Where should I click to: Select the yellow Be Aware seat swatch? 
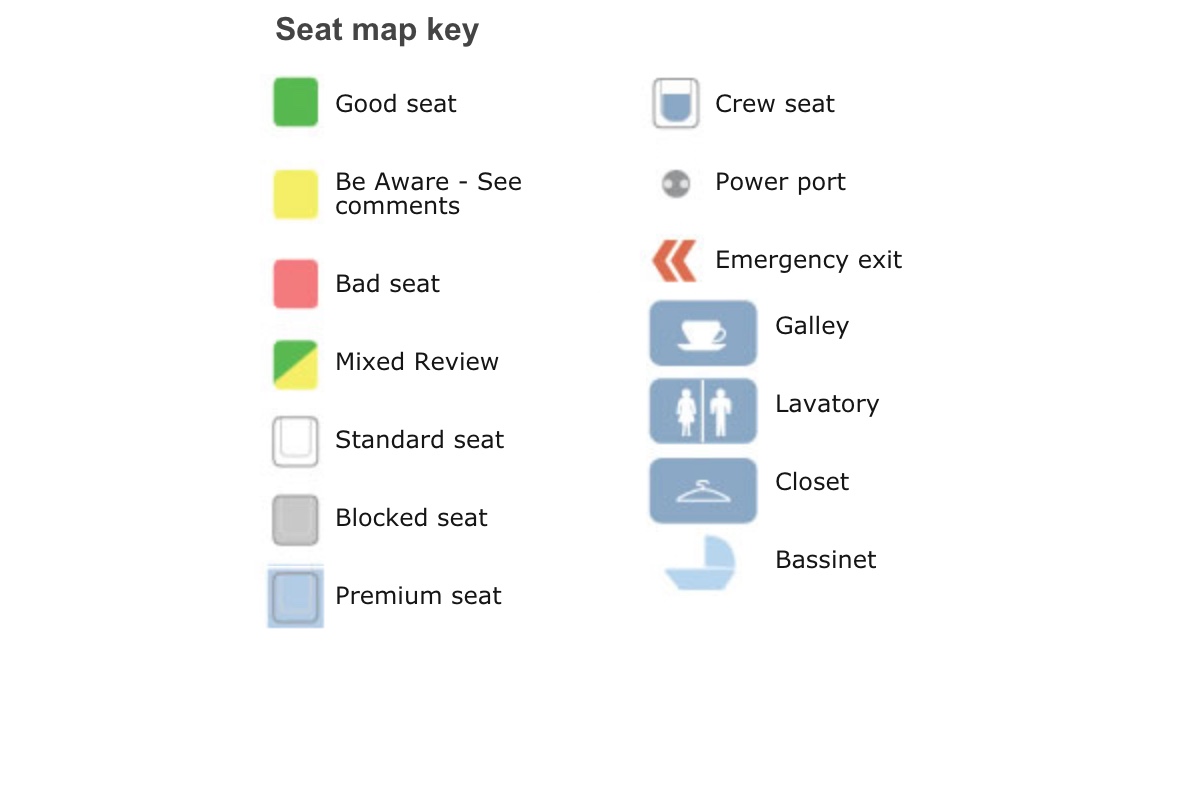point(296,194)
